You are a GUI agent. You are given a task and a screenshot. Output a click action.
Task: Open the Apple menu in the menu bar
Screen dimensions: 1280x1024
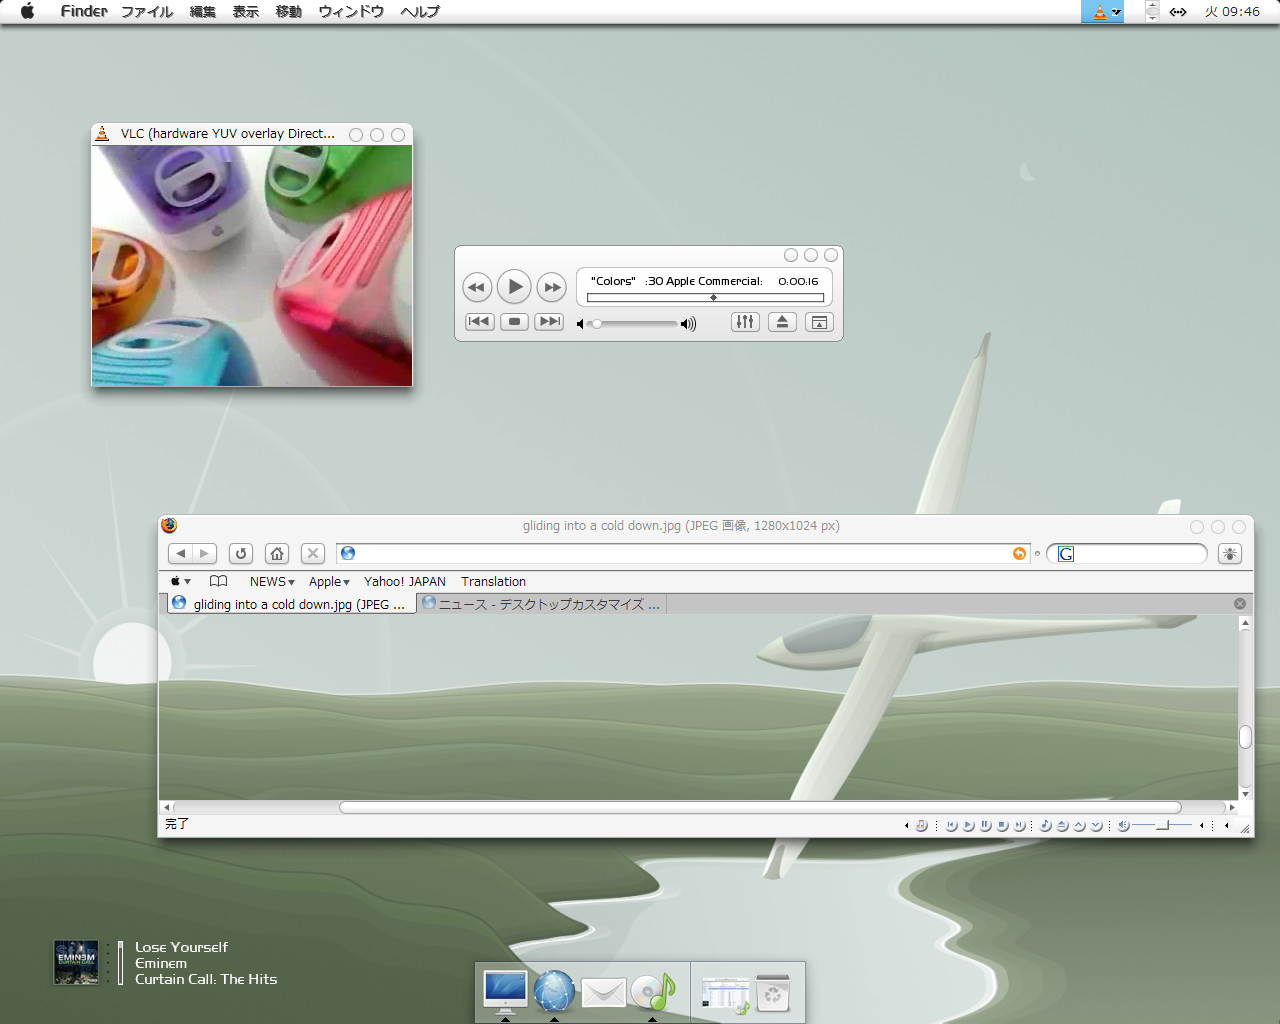[28, 11]
